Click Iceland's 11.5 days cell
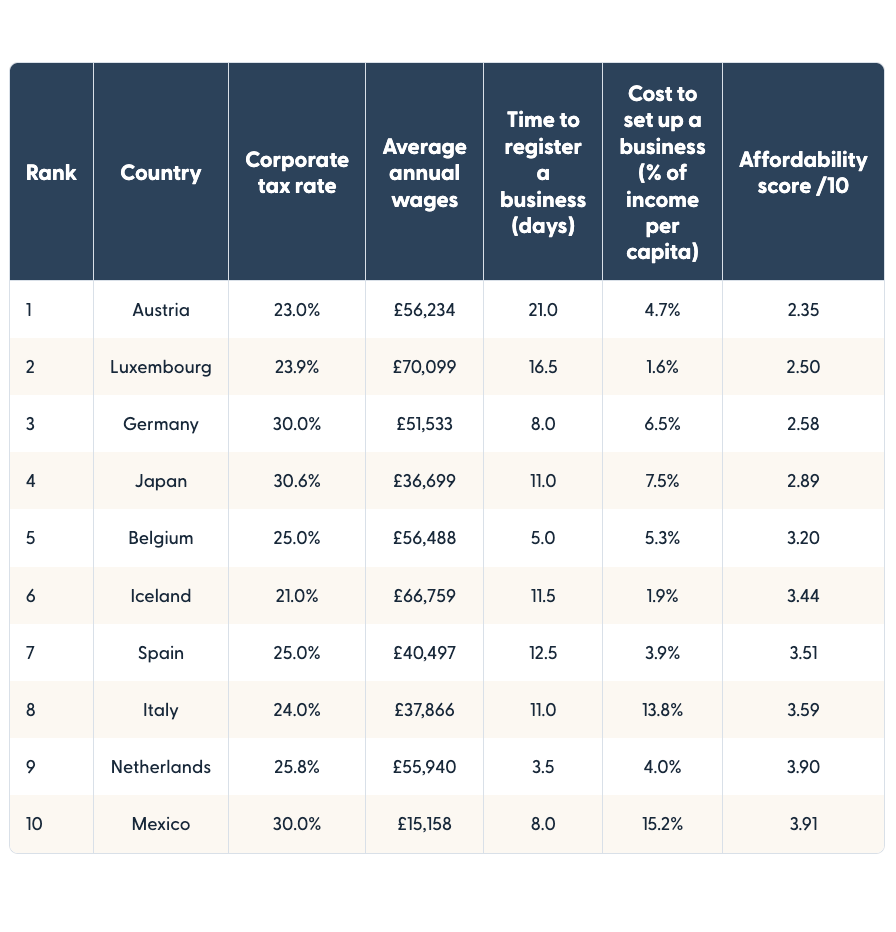 point(543,596)
